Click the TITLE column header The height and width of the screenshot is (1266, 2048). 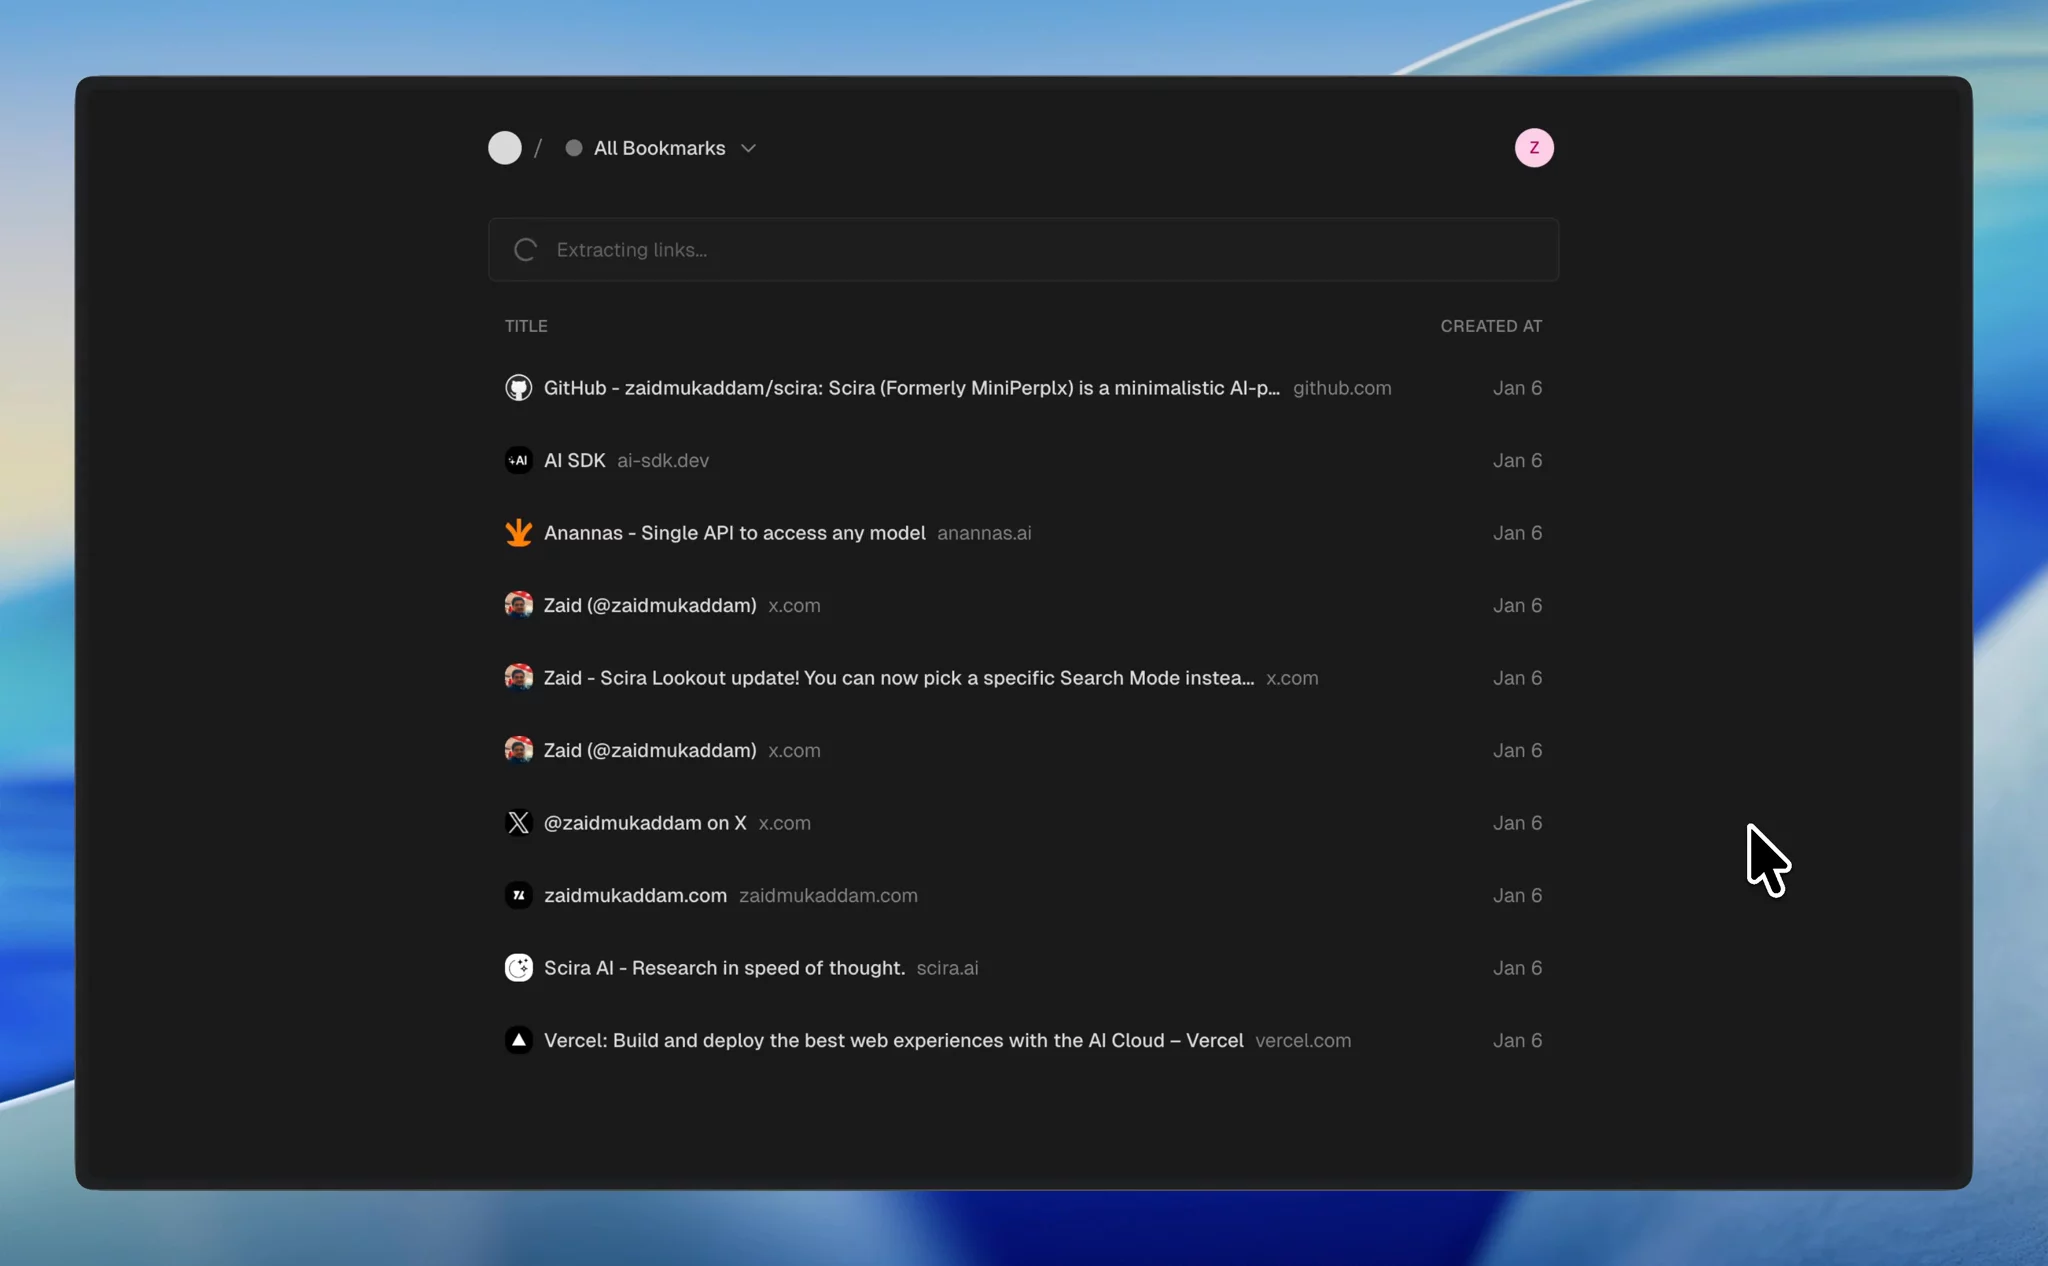point(526,326)
